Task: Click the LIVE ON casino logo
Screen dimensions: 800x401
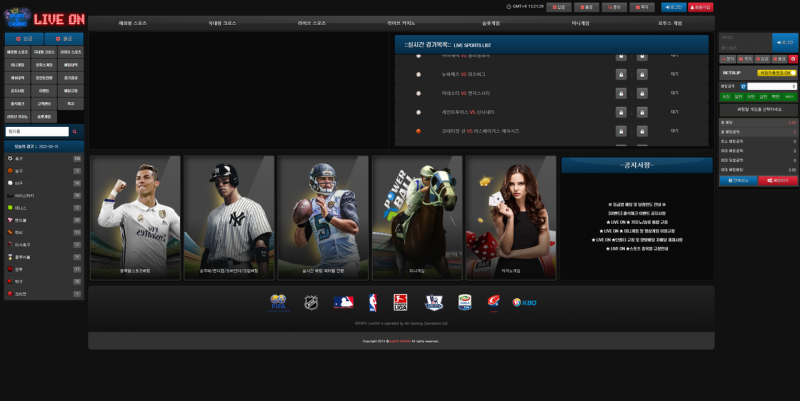Action: [x=44, y=17]
